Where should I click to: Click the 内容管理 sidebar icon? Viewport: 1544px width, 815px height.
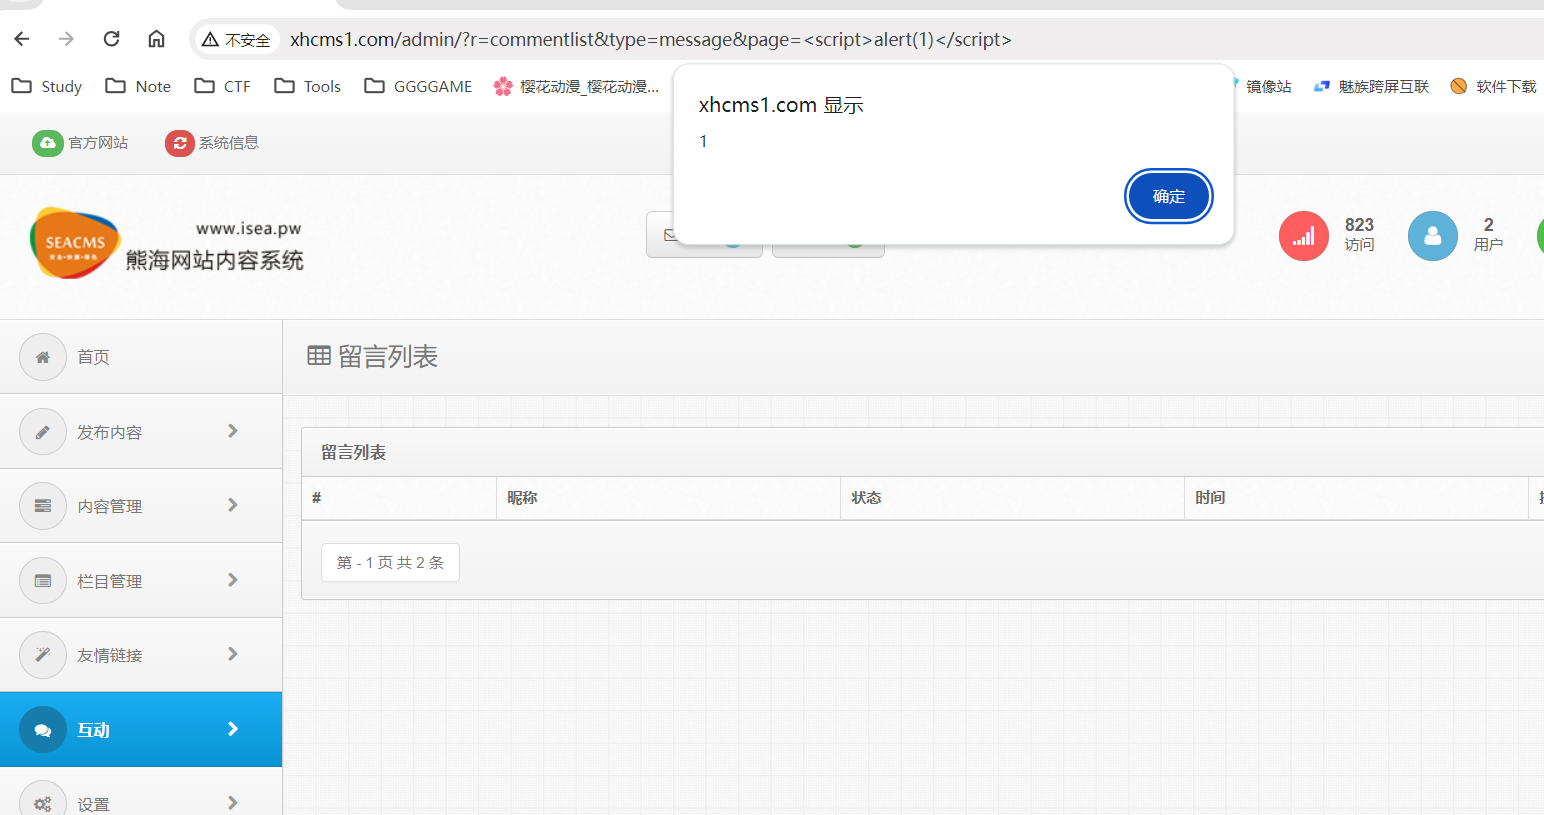[43, 506]
